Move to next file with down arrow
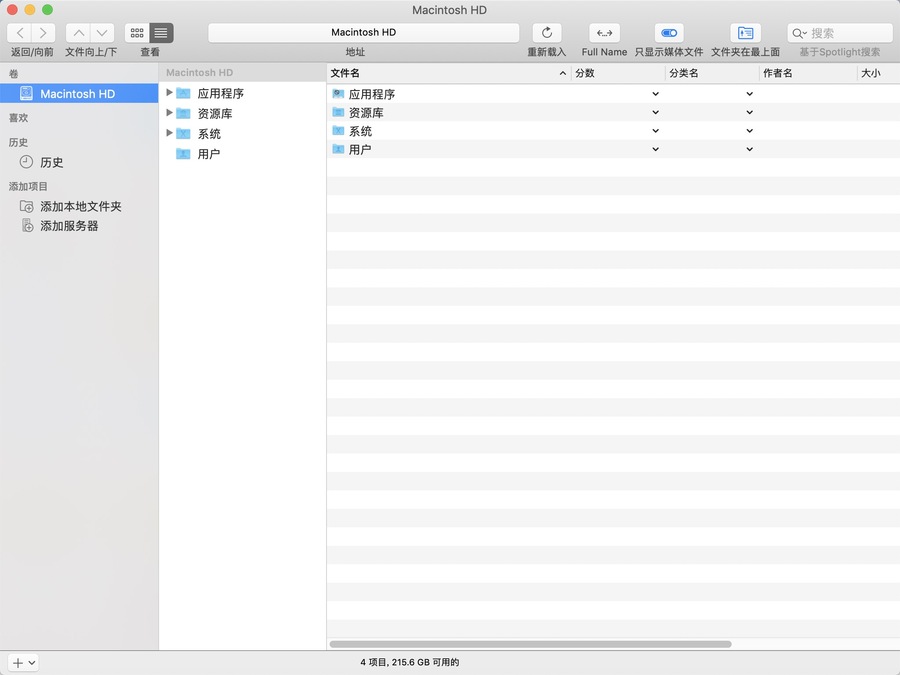 102,33
